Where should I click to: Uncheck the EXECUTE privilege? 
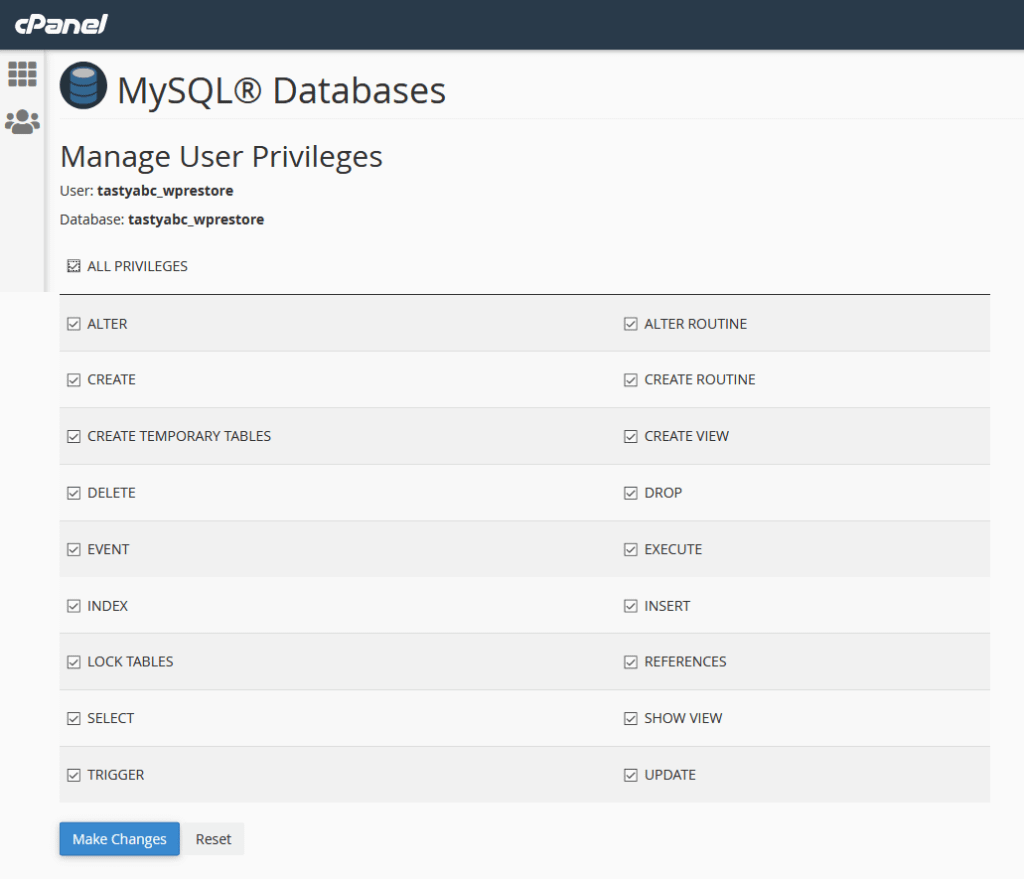(630, 549)
